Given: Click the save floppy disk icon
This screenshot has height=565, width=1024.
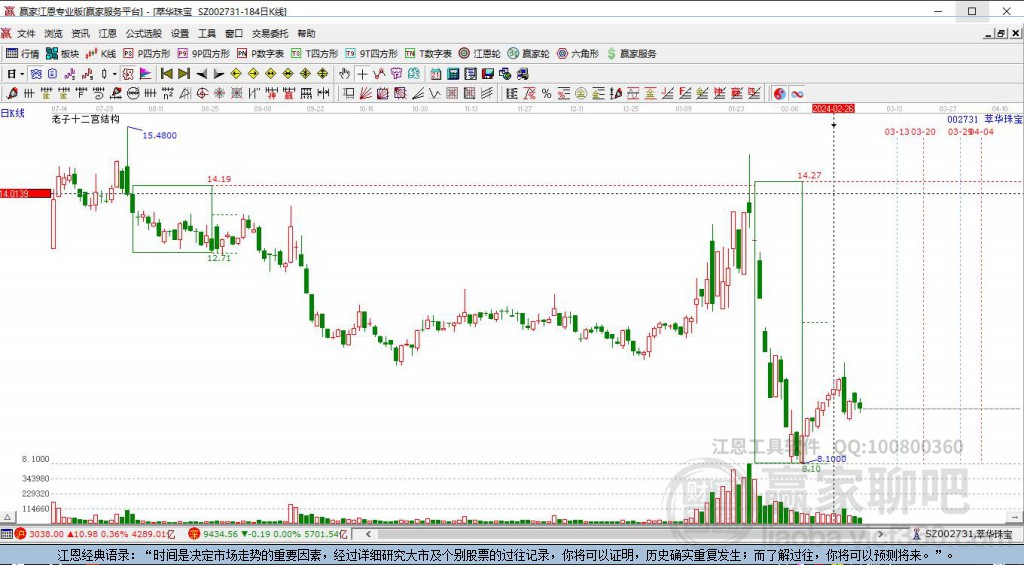Looking at the screenshot, I should 488,74.
